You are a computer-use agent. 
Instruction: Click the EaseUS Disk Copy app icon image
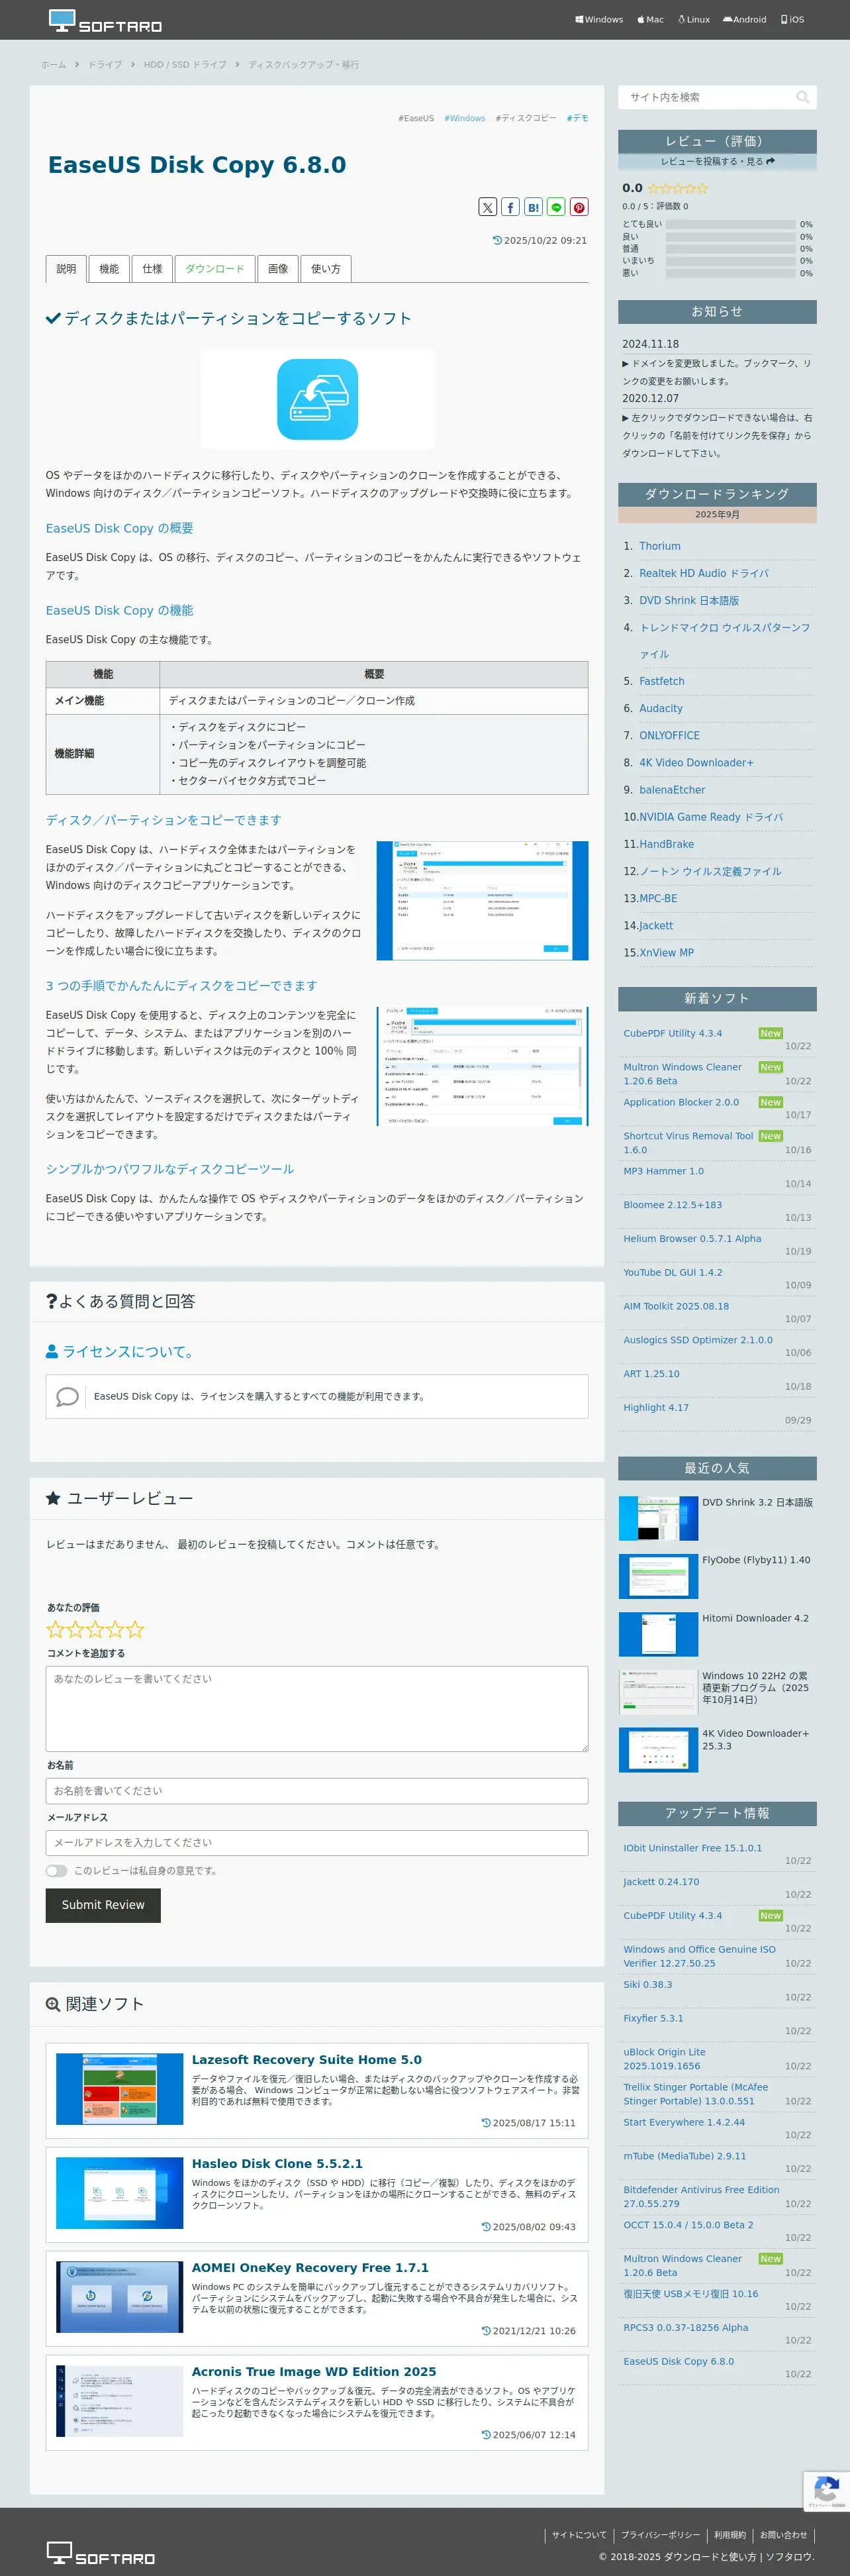(x=317, y=399)
